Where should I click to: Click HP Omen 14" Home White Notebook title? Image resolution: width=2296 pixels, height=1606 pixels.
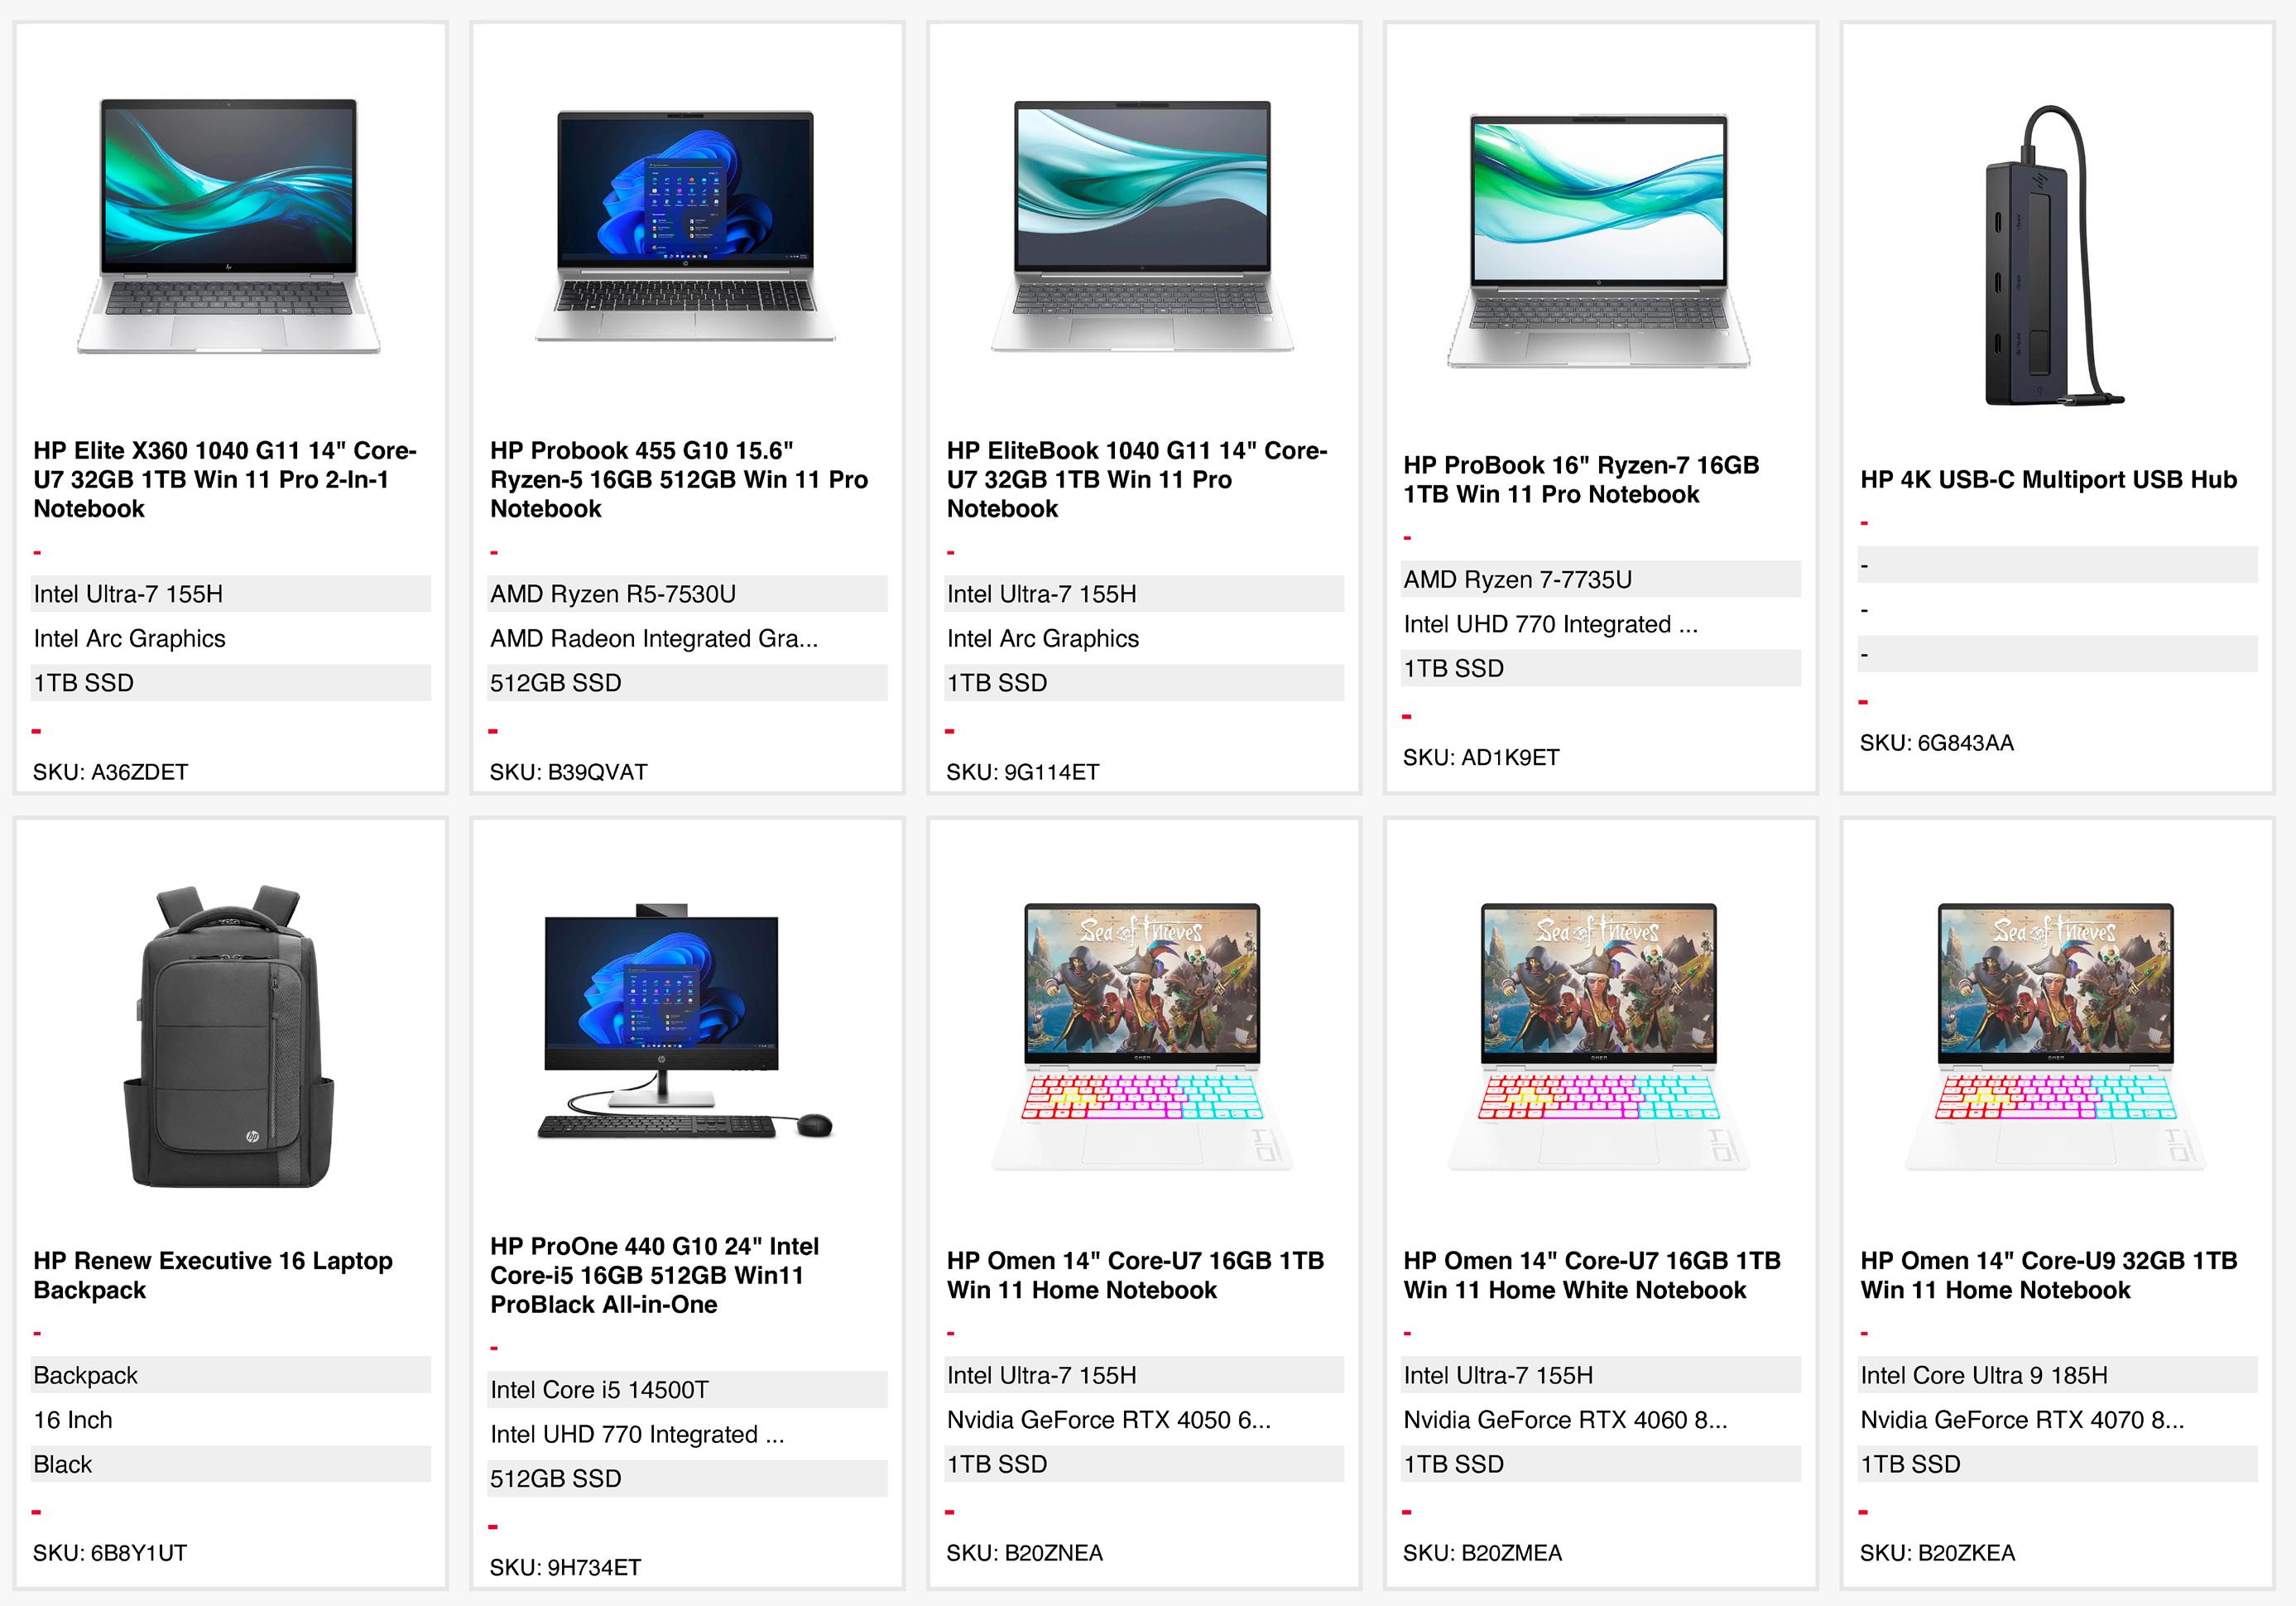[x=1591, y=1274]
